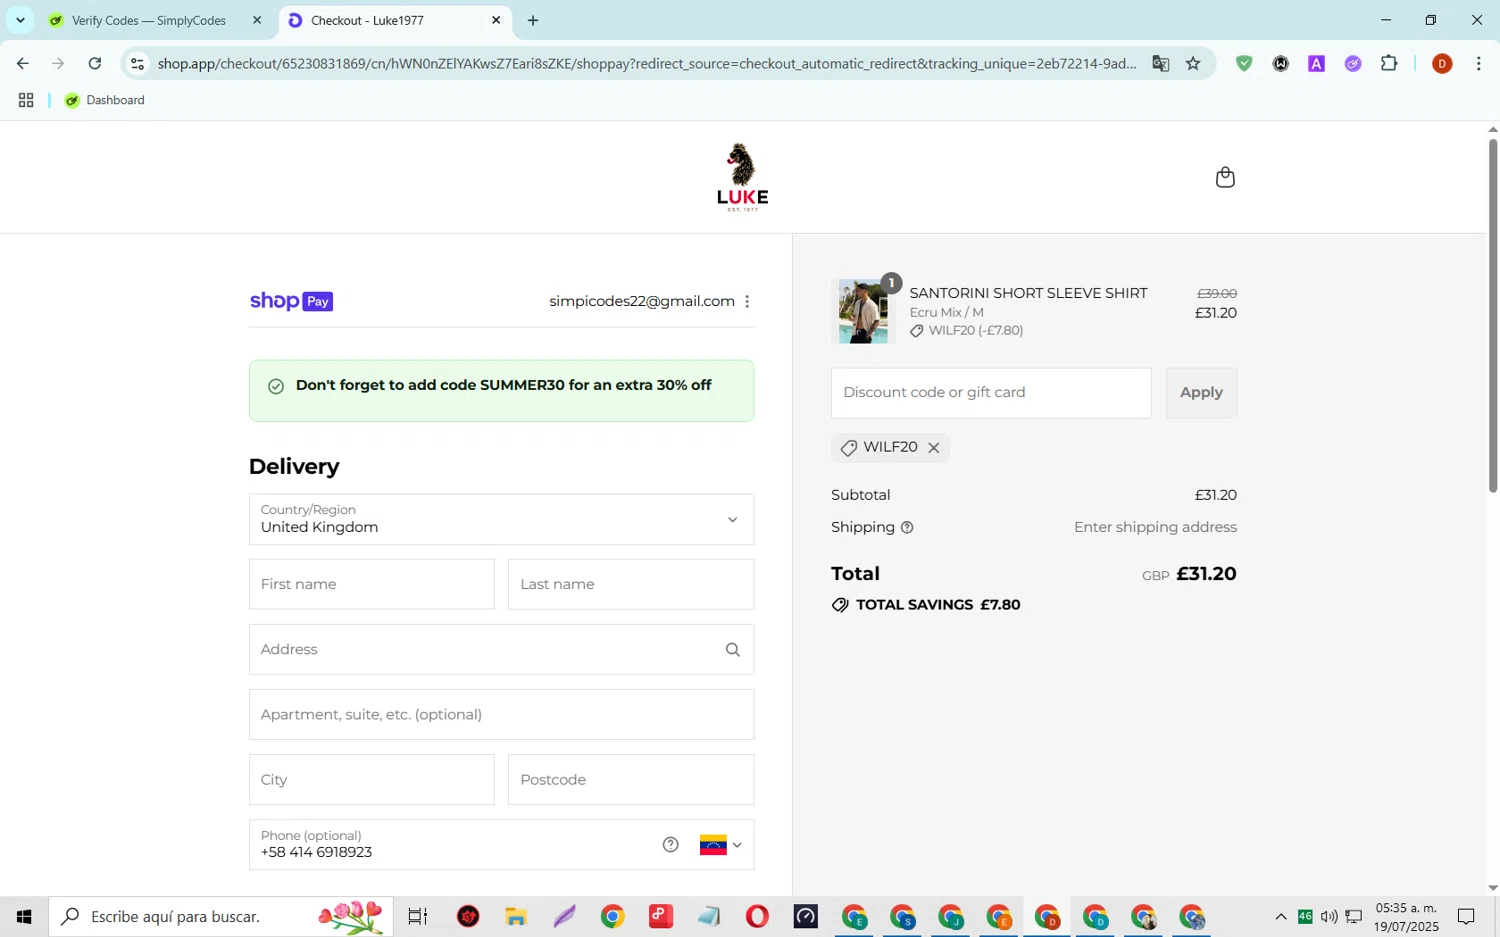Viewport: 1500px width, 937px height.
Task: Click the Windows taskbar search box
Action: point(221,916)
